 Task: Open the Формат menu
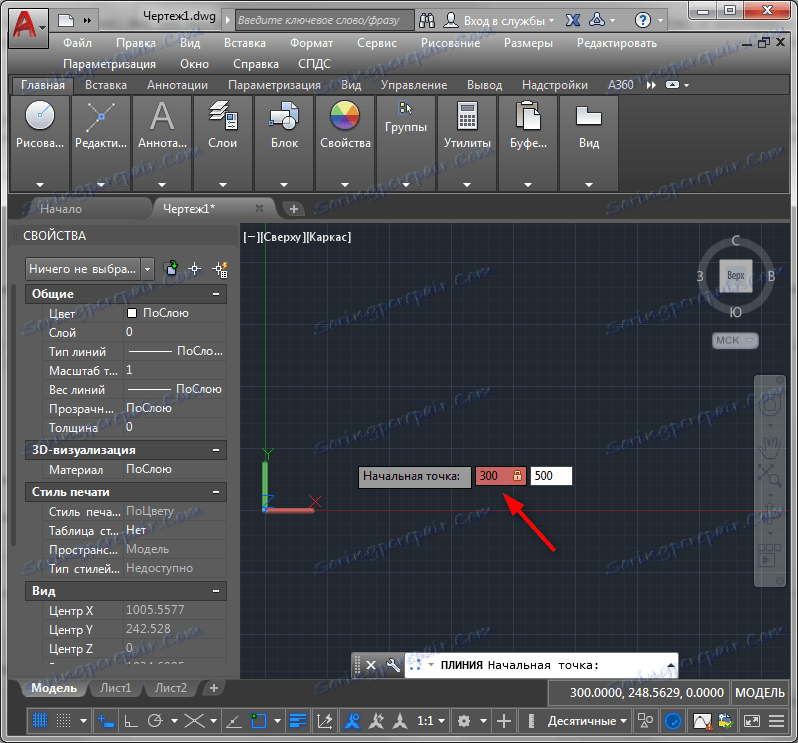pos(311,43)
